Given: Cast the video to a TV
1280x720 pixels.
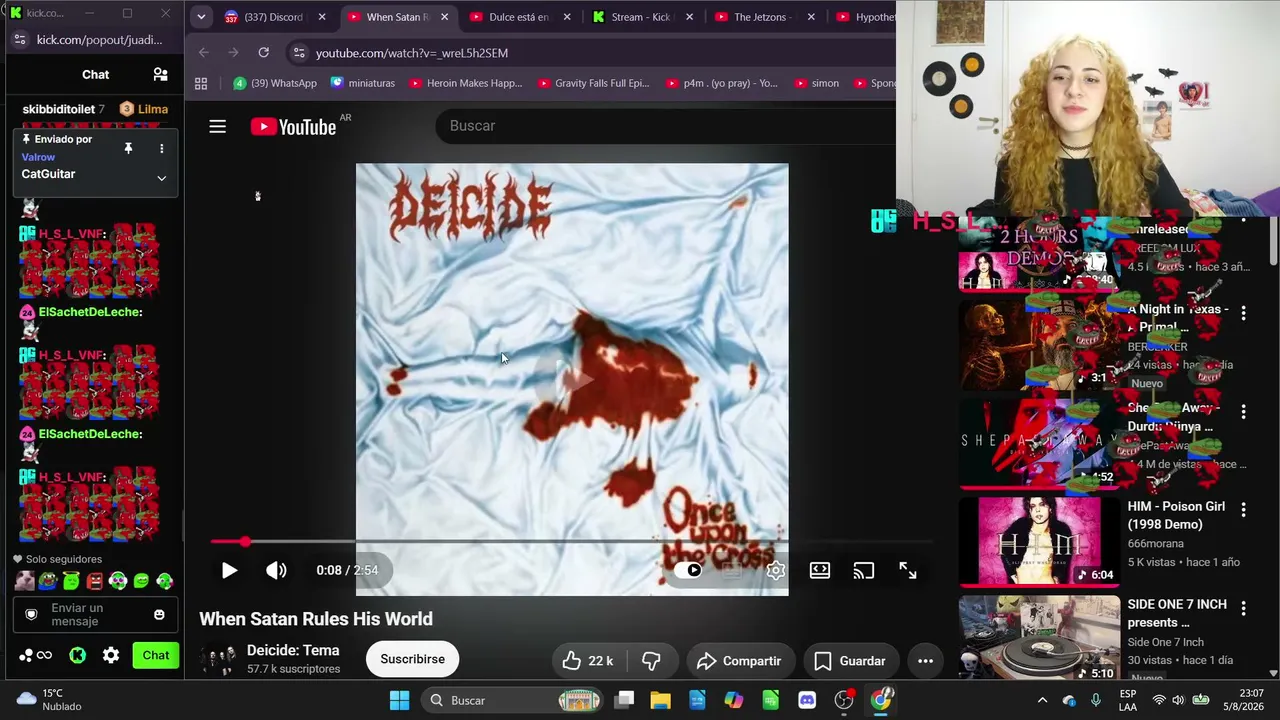Looking at the screenshot, I should (x=864, y=570).
